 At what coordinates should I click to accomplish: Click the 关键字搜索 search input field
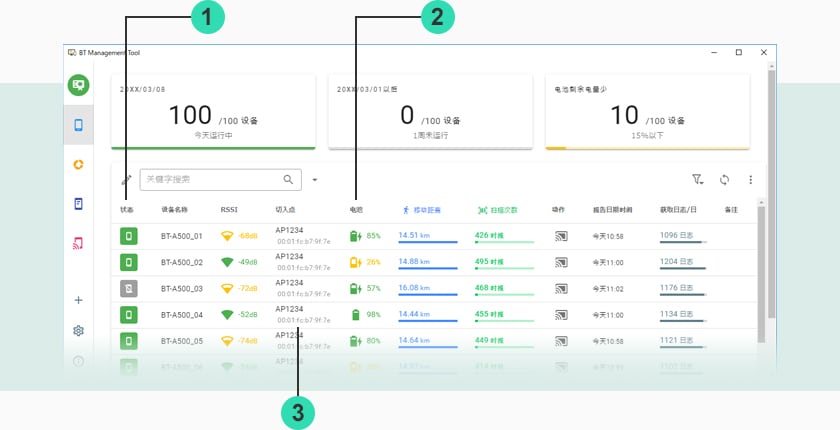tap(210, 180)
